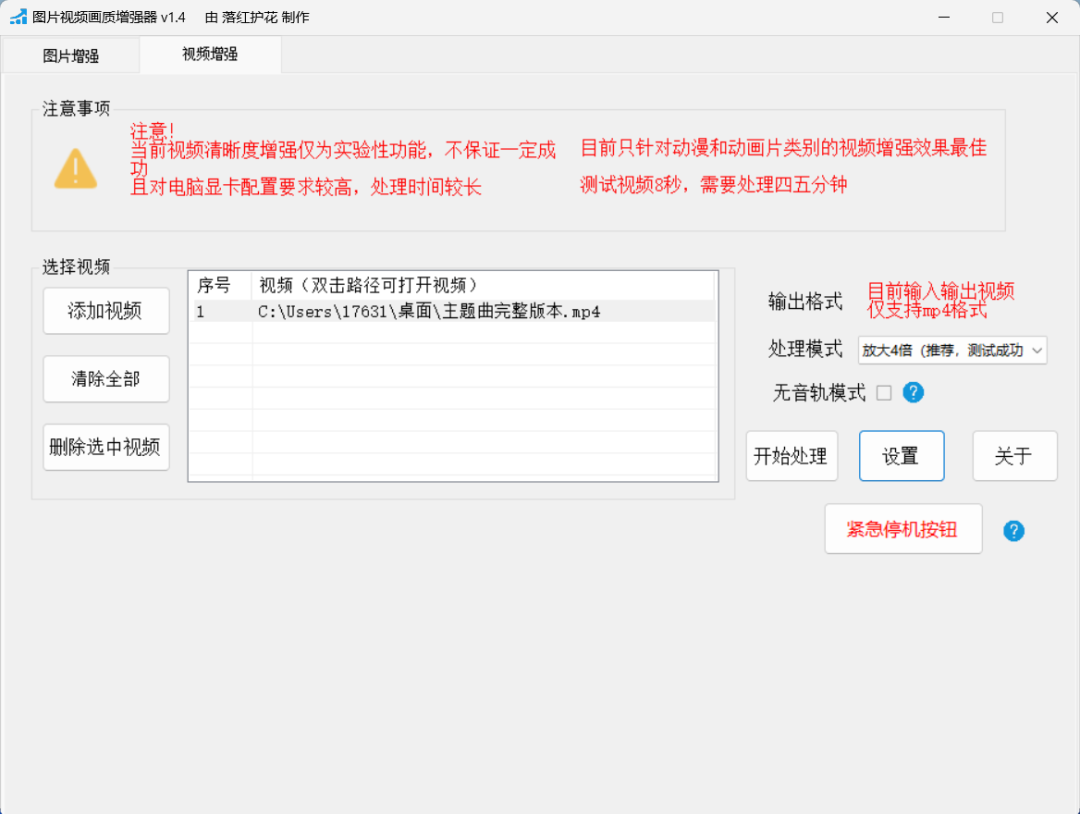The width and height of the screenshot is (1080, 814).
Task: Click the yellow warning triangle icon
Action: pyautogui.click(x=75, y=169)
